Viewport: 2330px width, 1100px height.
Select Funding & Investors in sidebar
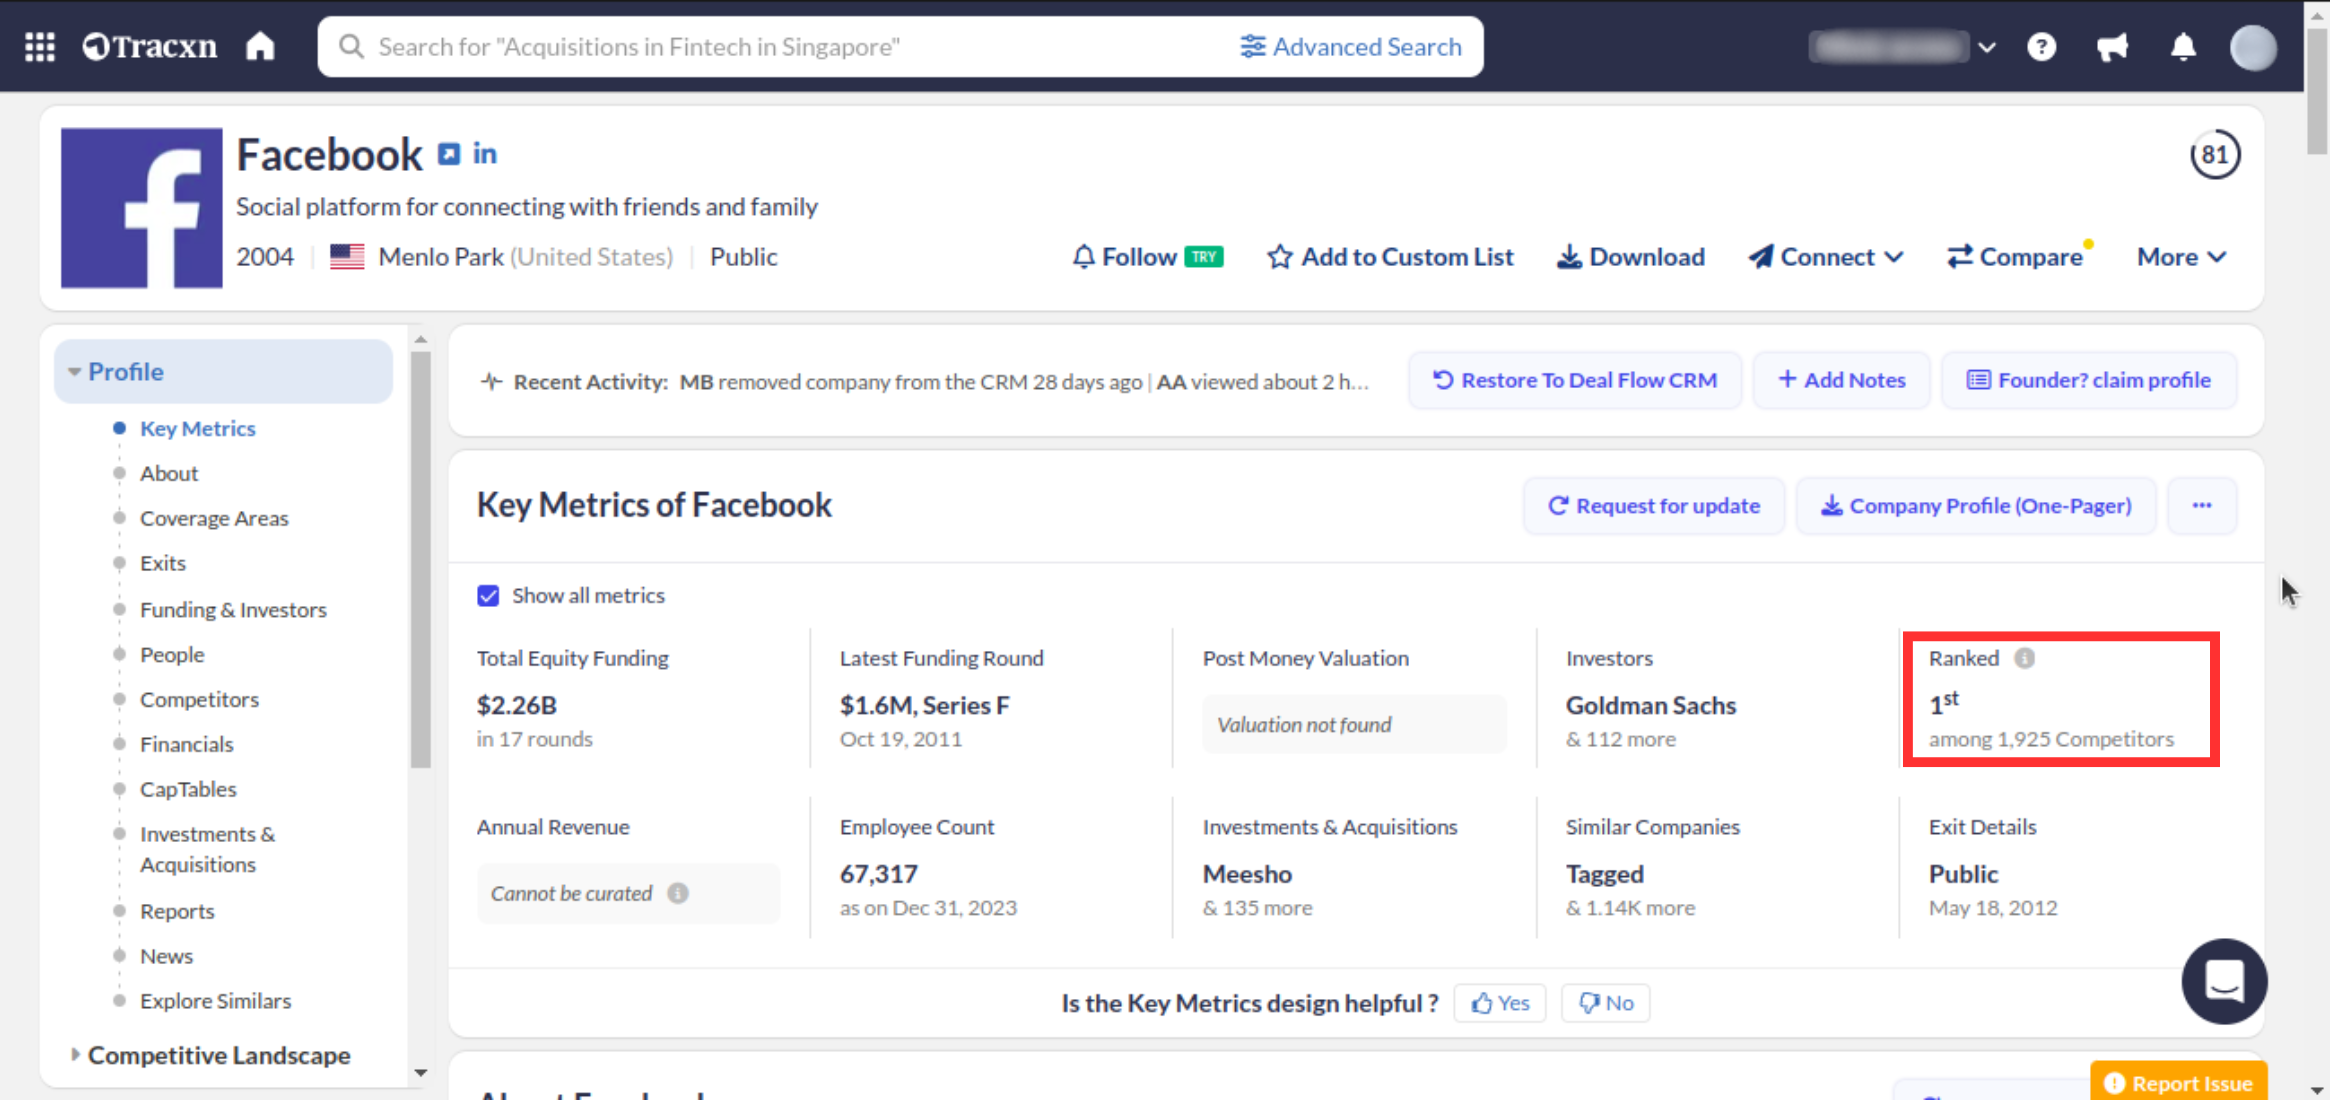(x=233, y=610)
